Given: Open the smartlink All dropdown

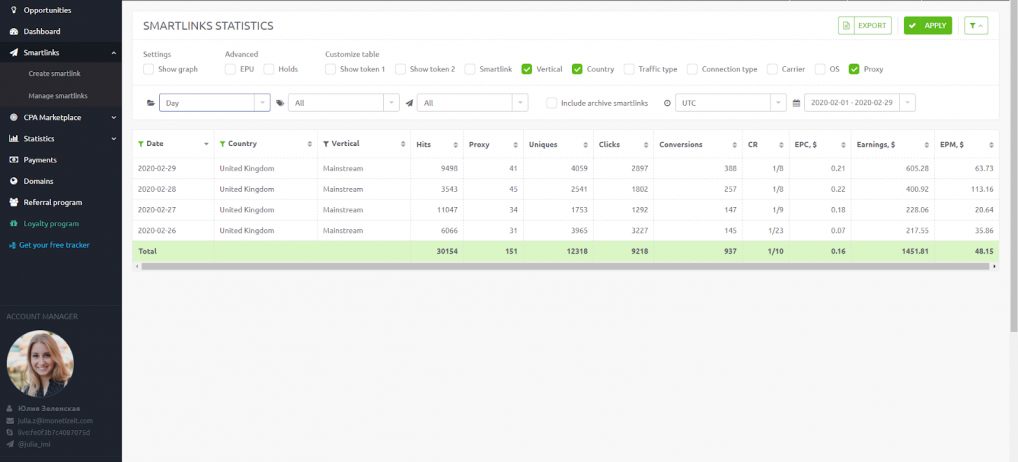Looking at the screenshot, I should point(473,103).
